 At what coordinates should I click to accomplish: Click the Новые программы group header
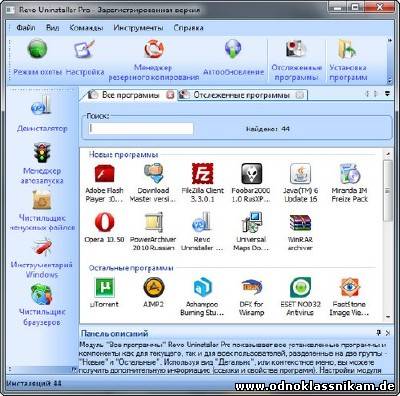123,155
